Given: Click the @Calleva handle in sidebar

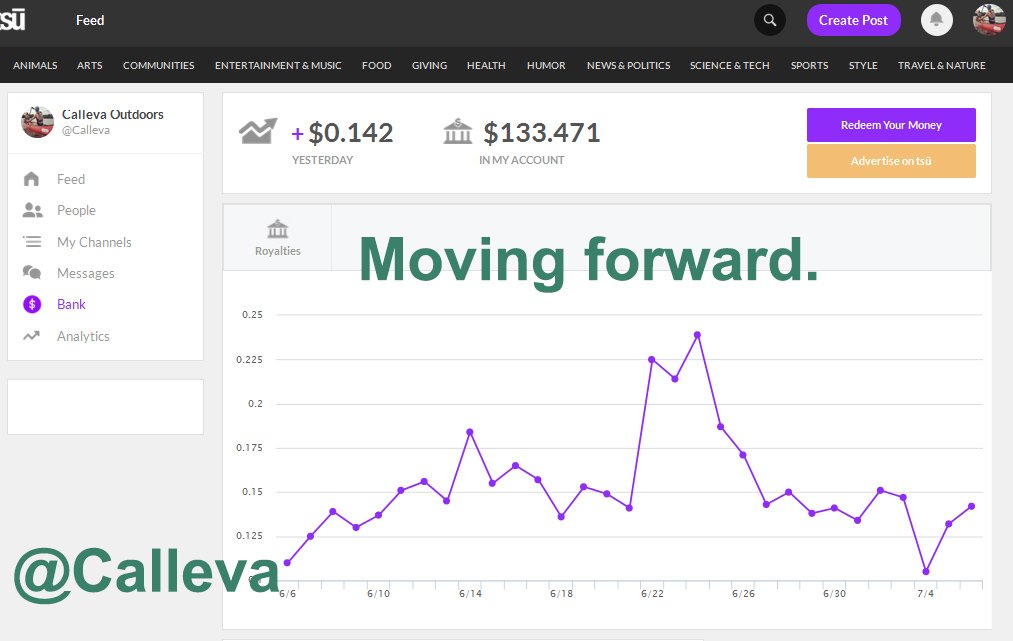Looking at the screenshot, I should [x=86, y=130].
